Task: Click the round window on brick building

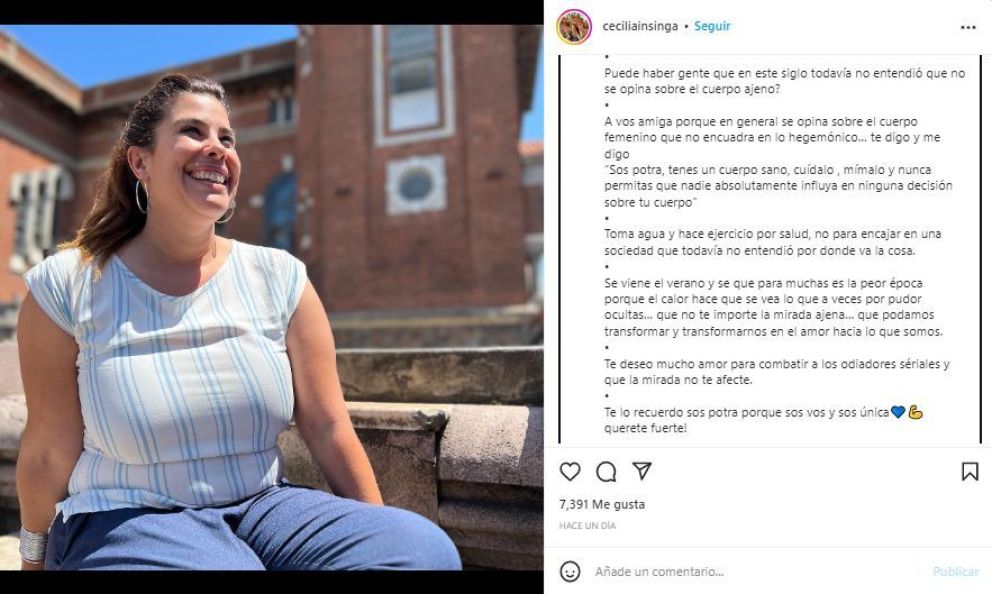Action: (416, 184)
